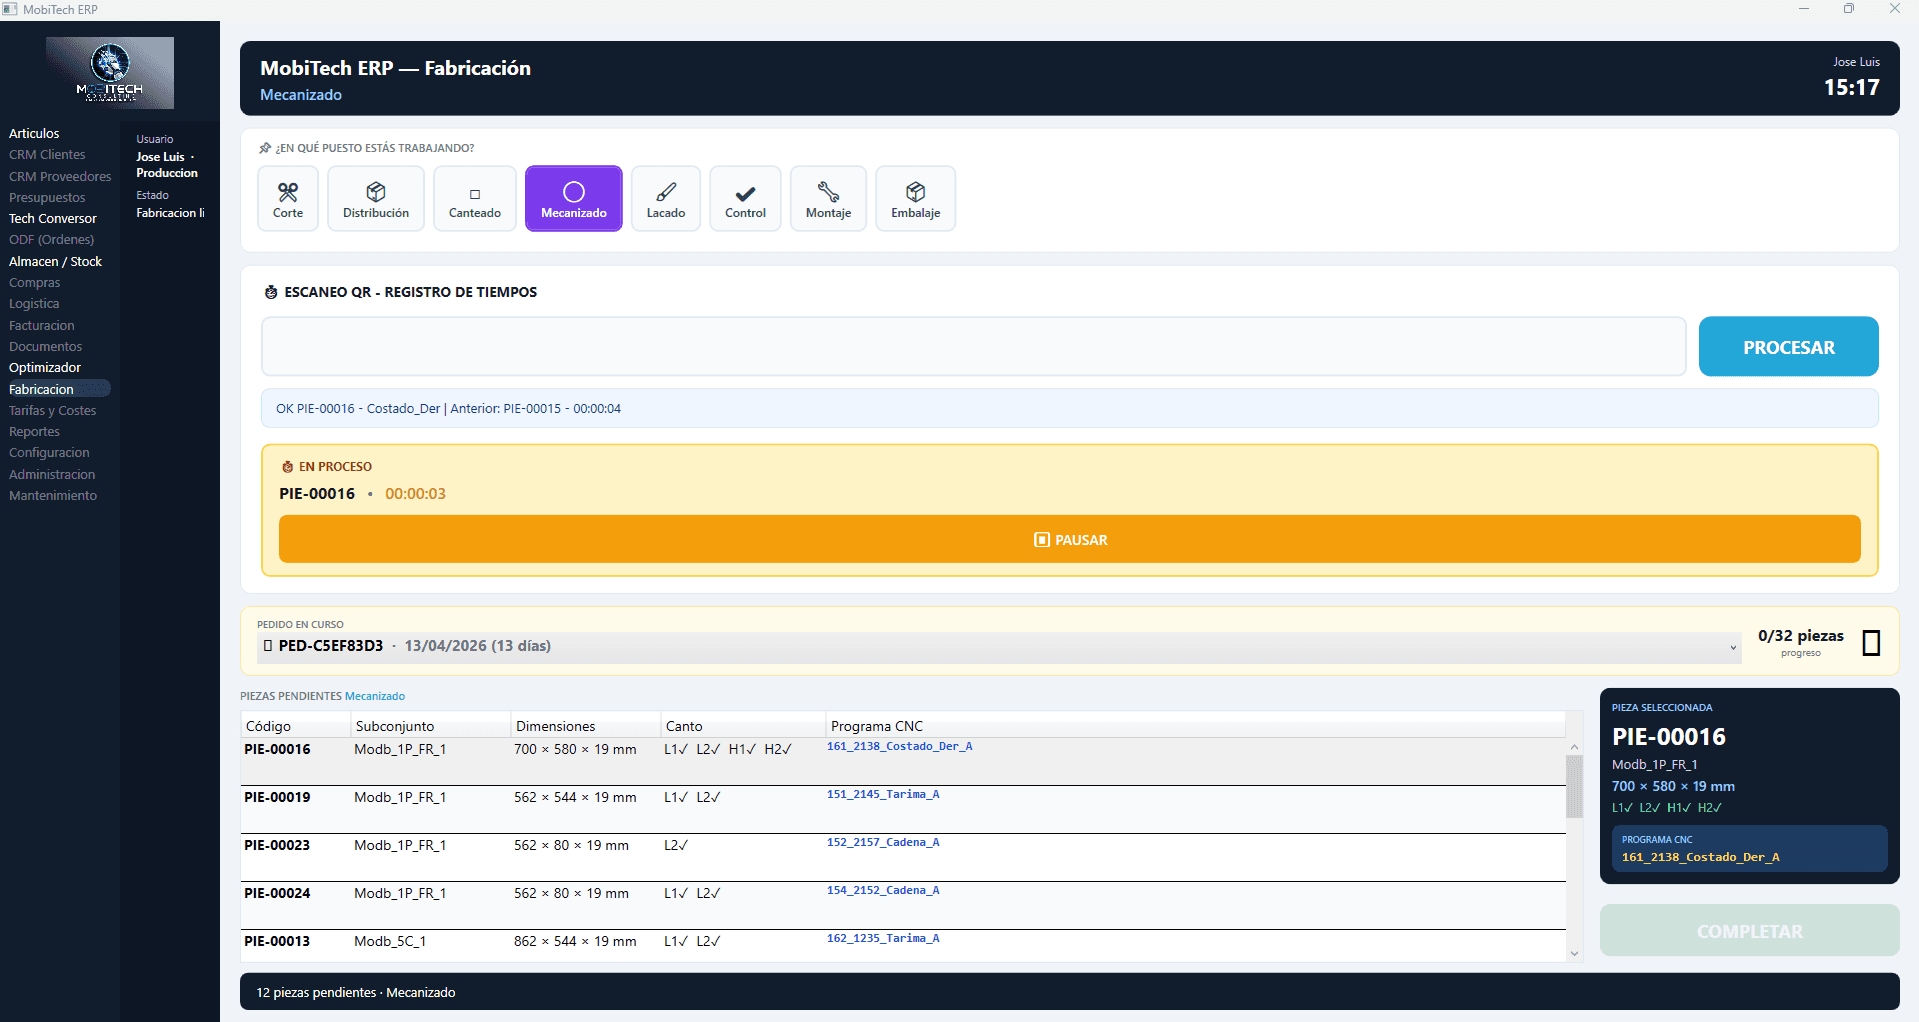
Task: Click the progress indicator beside 0/32 piezas
Action: tap(1871, 643)
